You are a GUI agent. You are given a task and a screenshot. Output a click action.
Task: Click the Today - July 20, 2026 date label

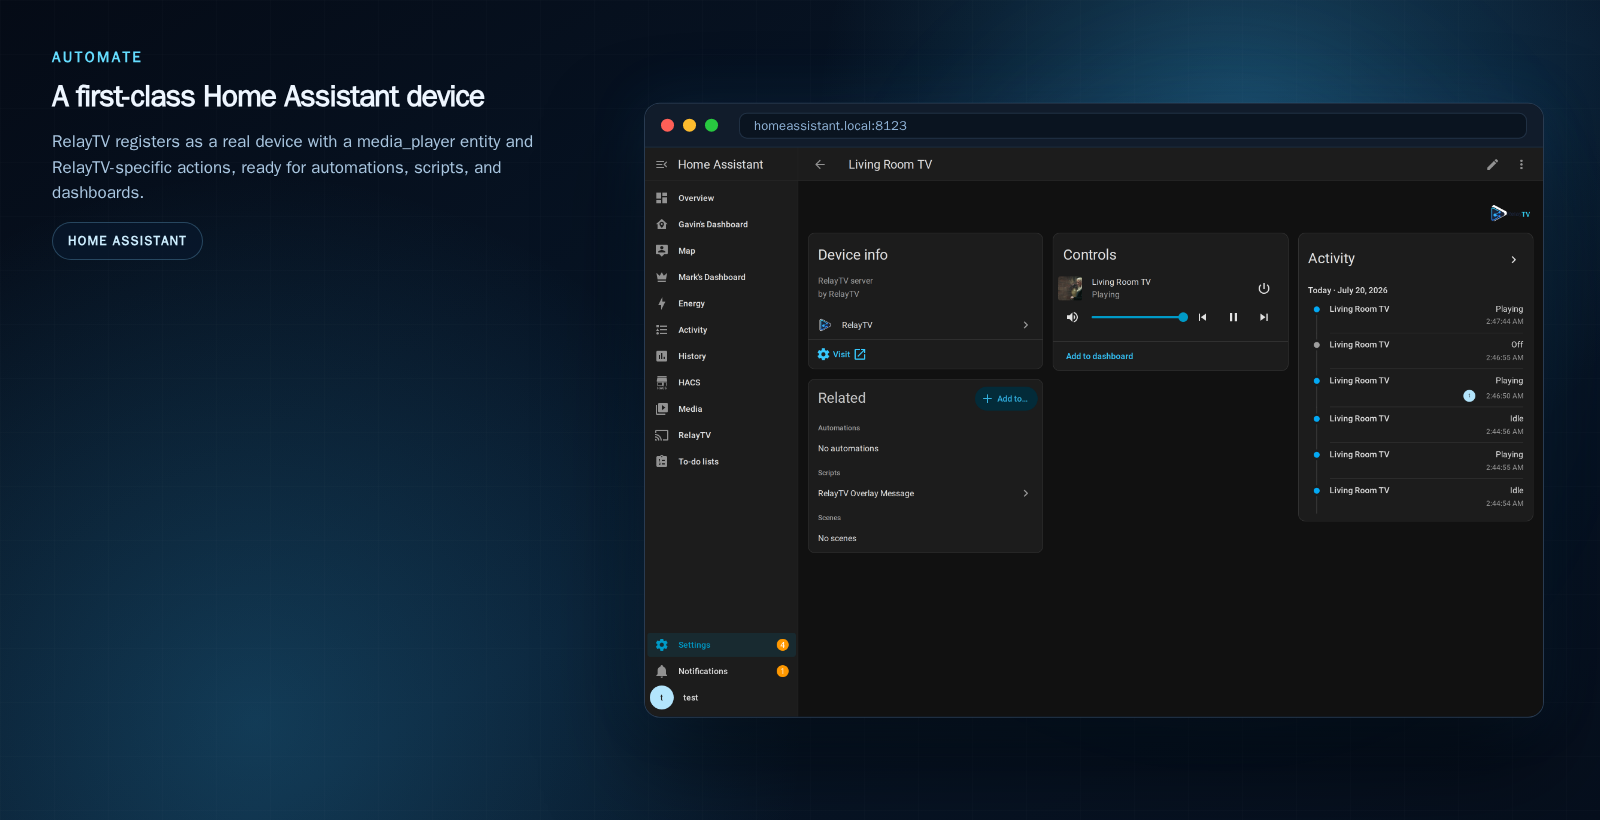pyautogui.click(x=1348, y=290)
